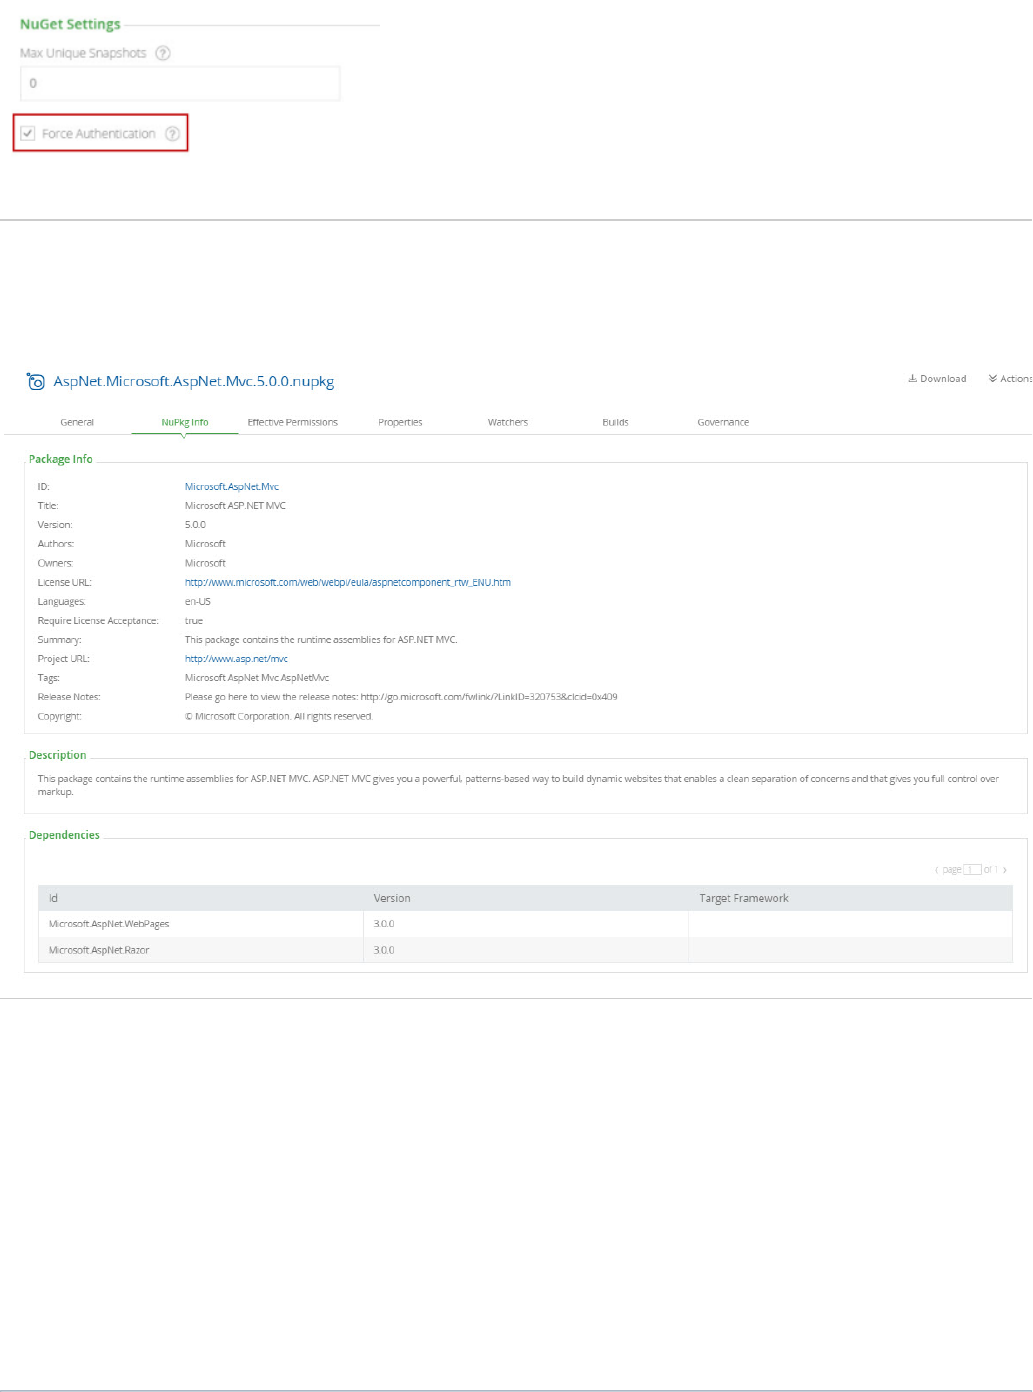Open the Governance tab

point(723,422)
